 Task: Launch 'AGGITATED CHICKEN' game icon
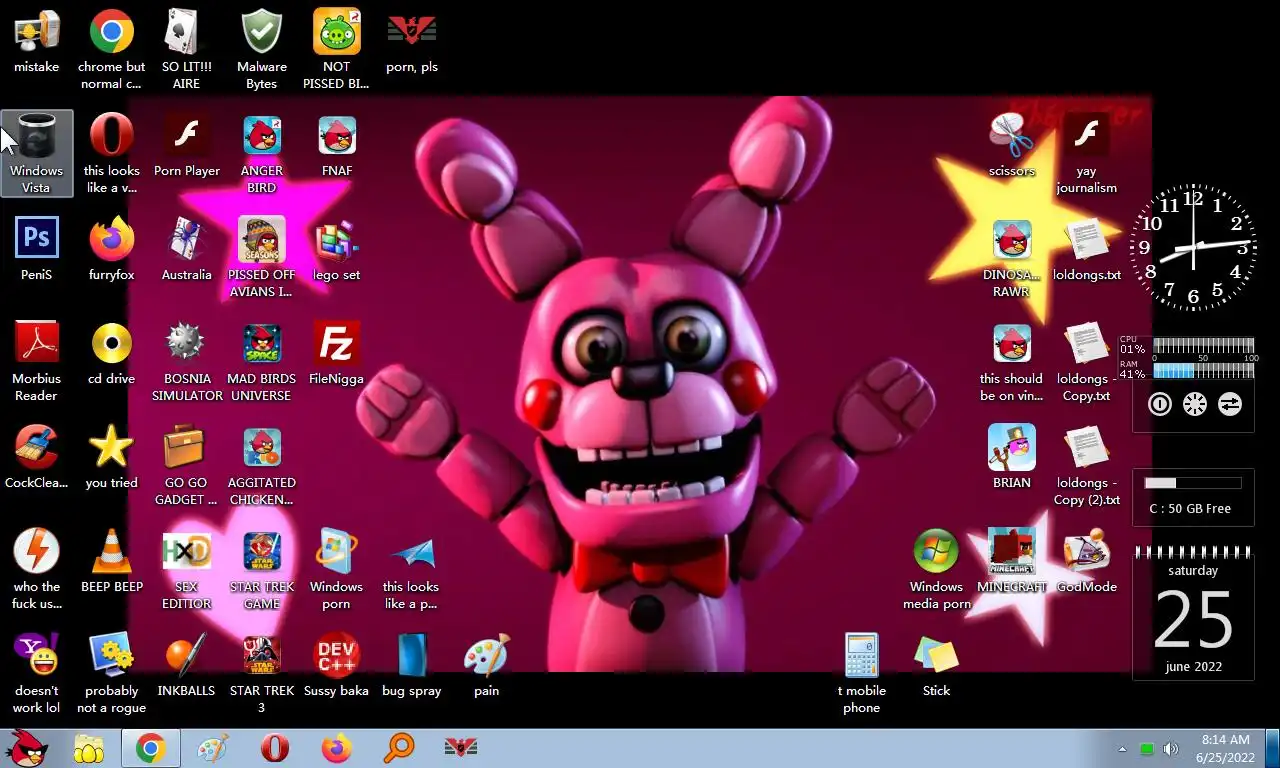[261, 465]
